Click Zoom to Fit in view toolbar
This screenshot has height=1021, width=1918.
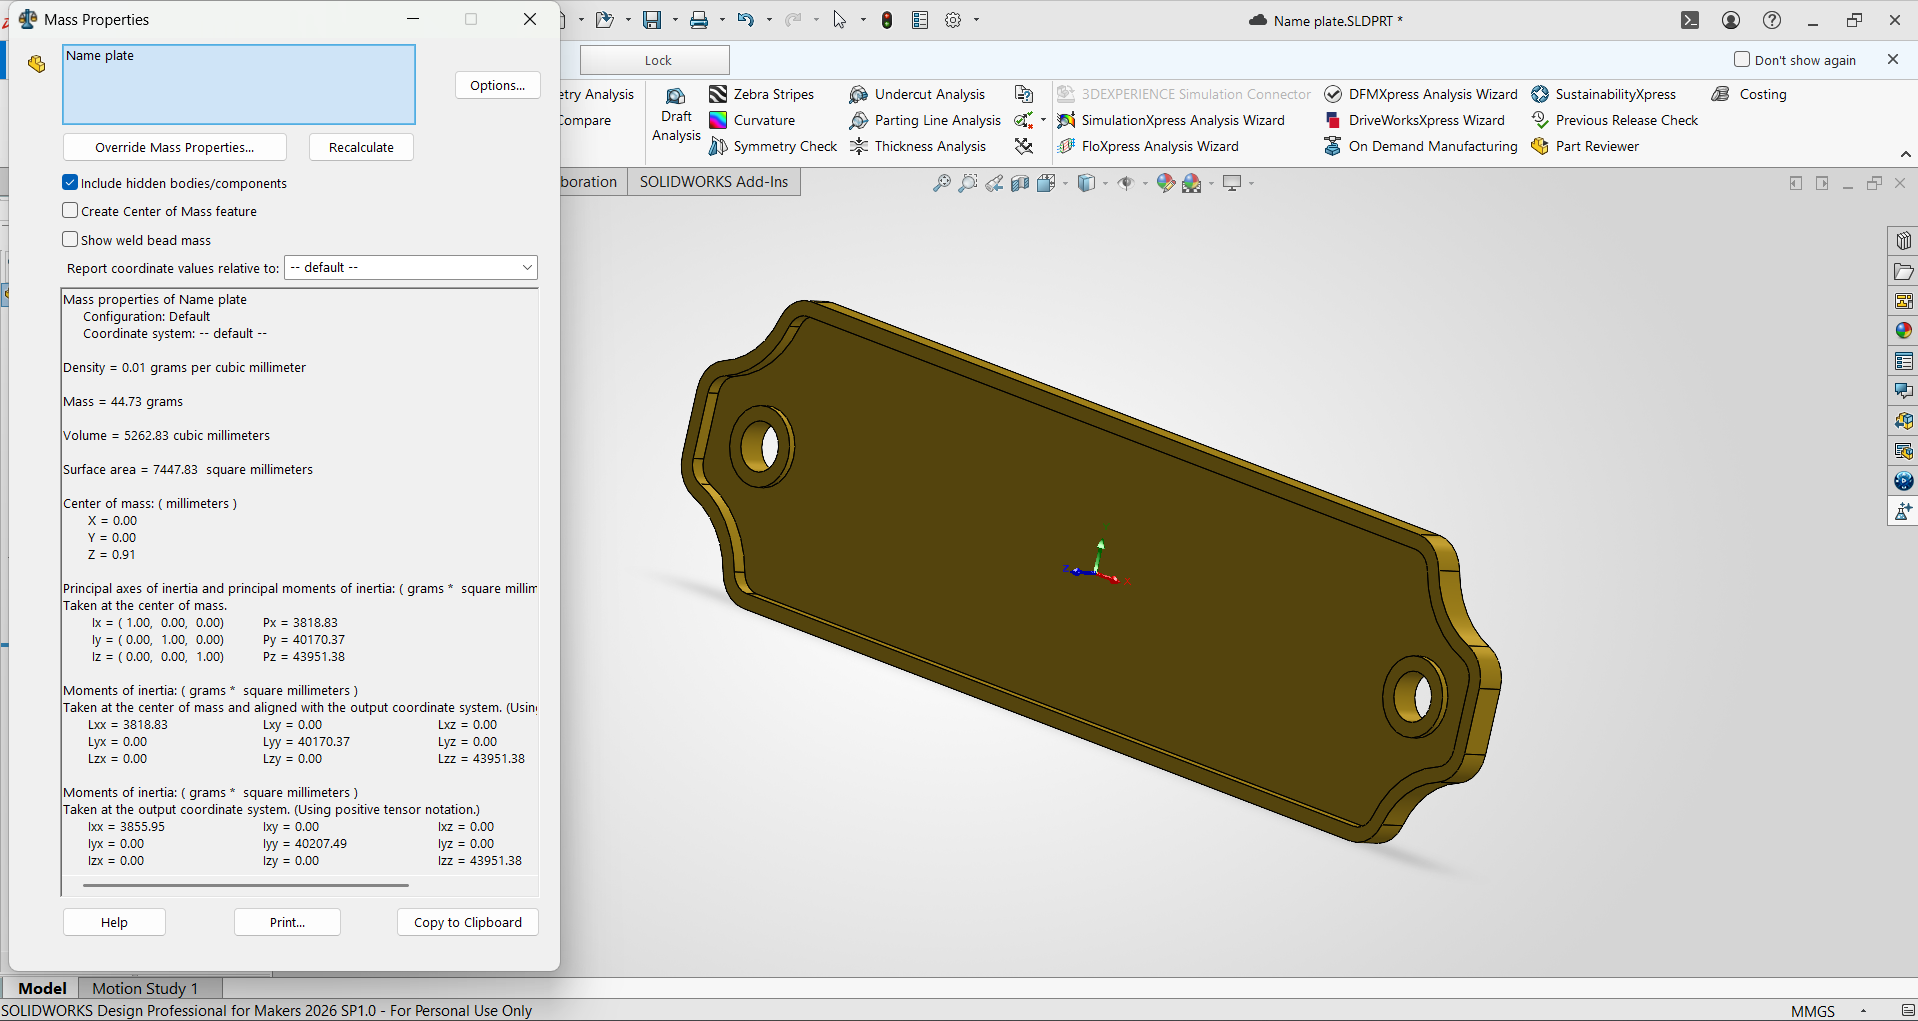[x=941, y=183]
